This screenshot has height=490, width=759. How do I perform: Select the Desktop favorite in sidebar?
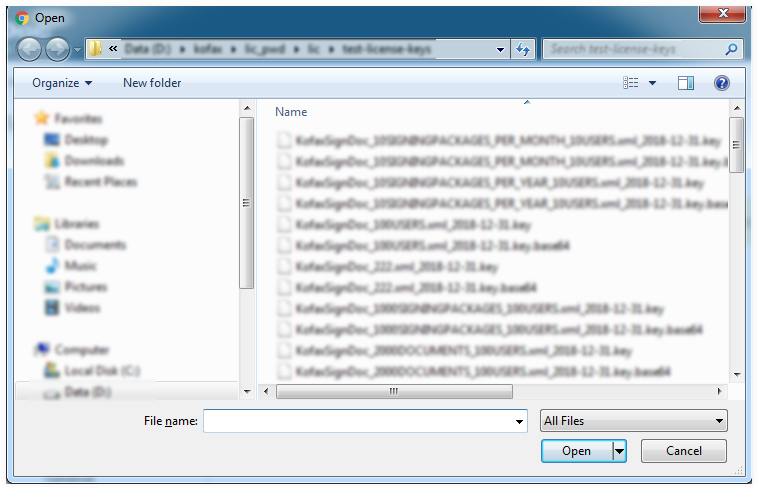[85, 140]
